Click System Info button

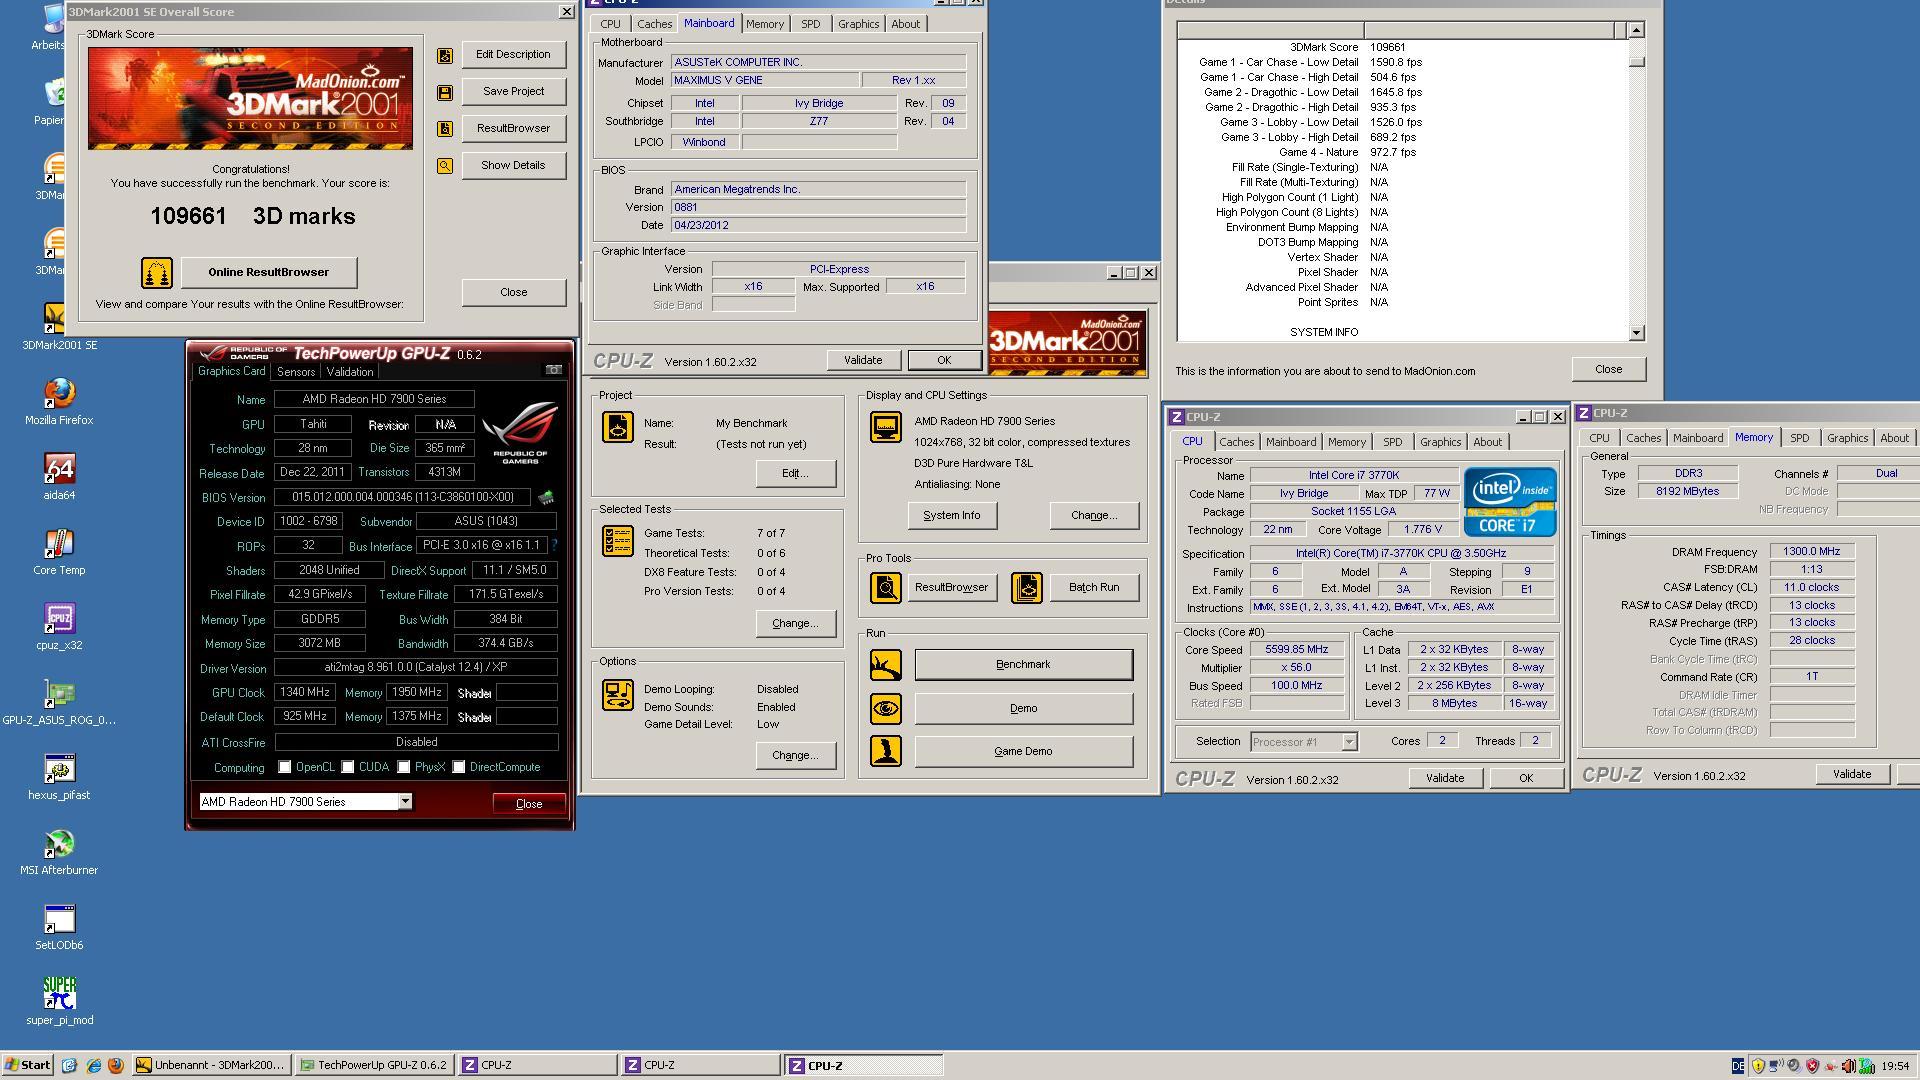951,515
